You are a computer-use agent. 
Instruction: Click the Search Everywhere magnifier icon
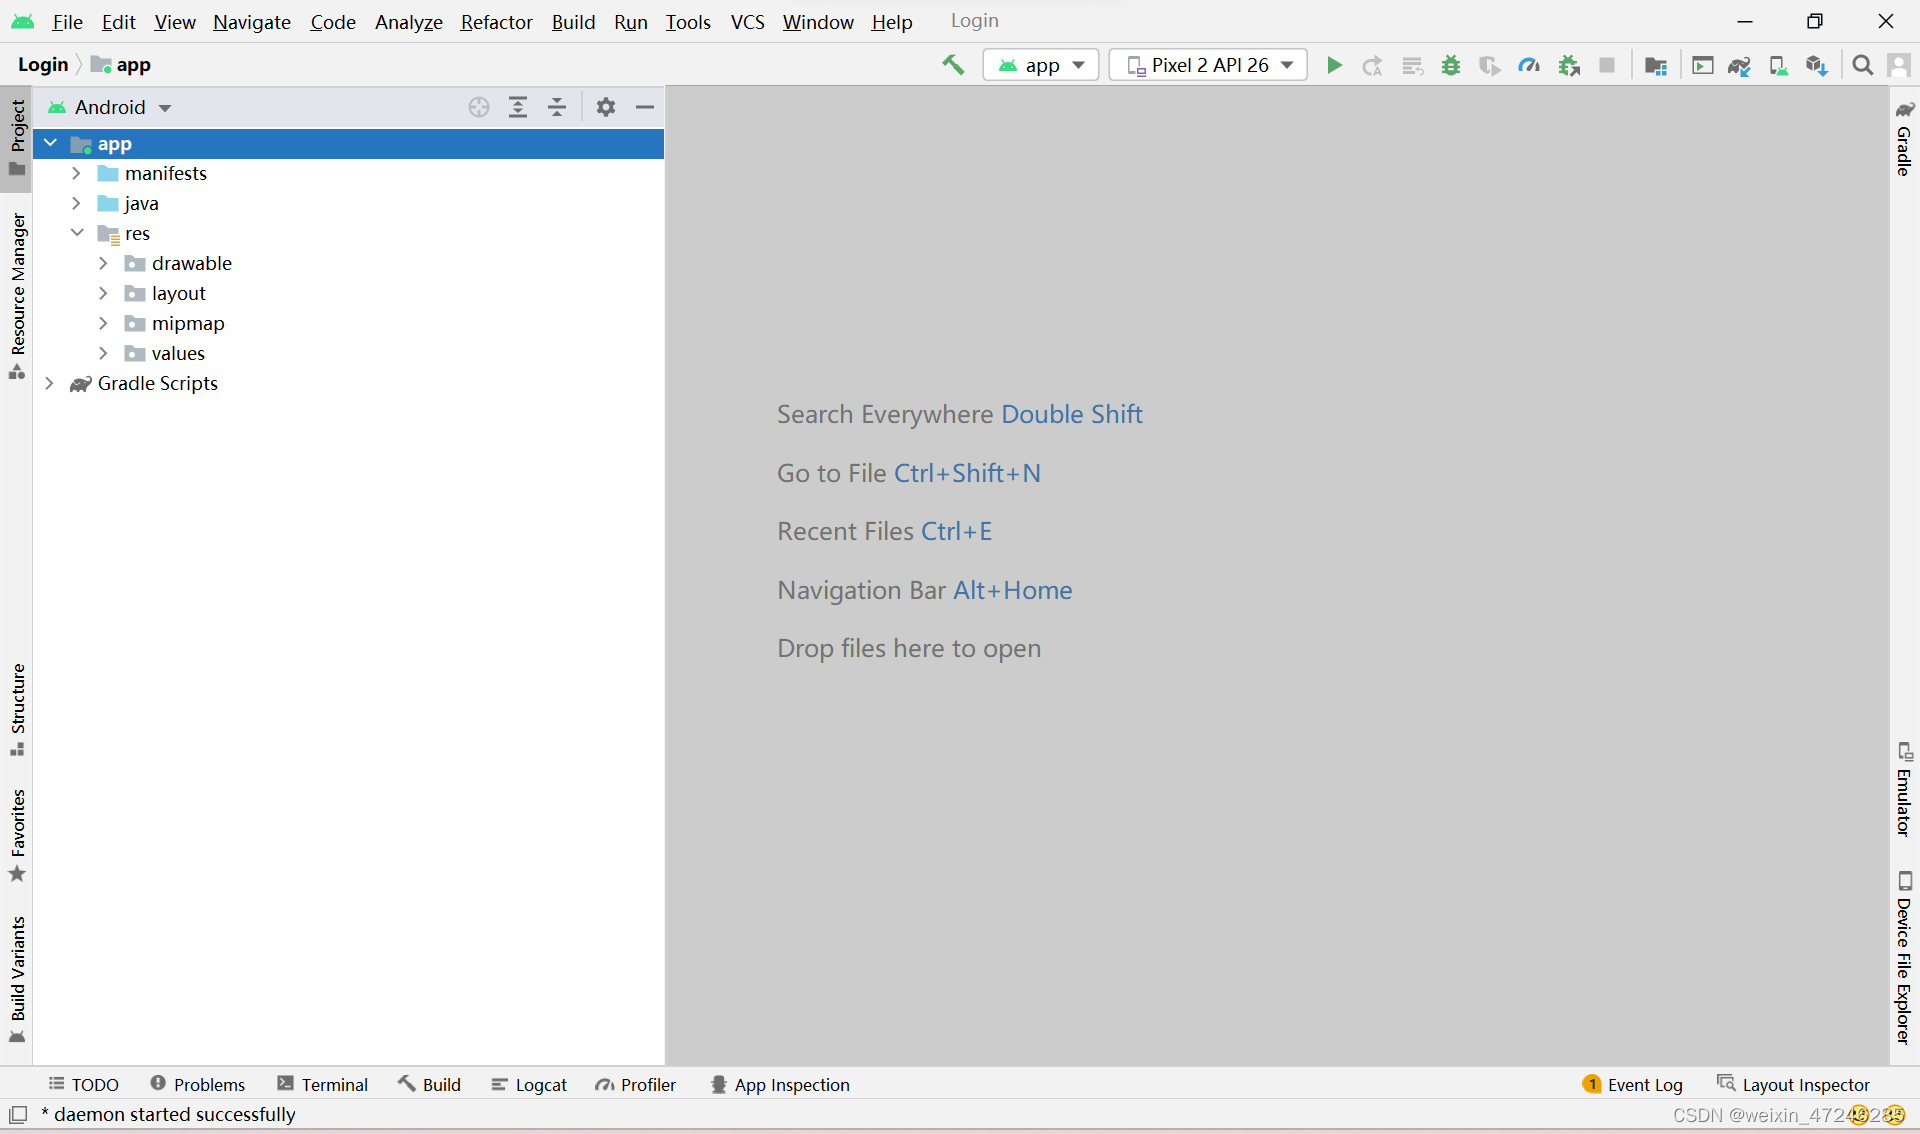tap(1862, 65)
